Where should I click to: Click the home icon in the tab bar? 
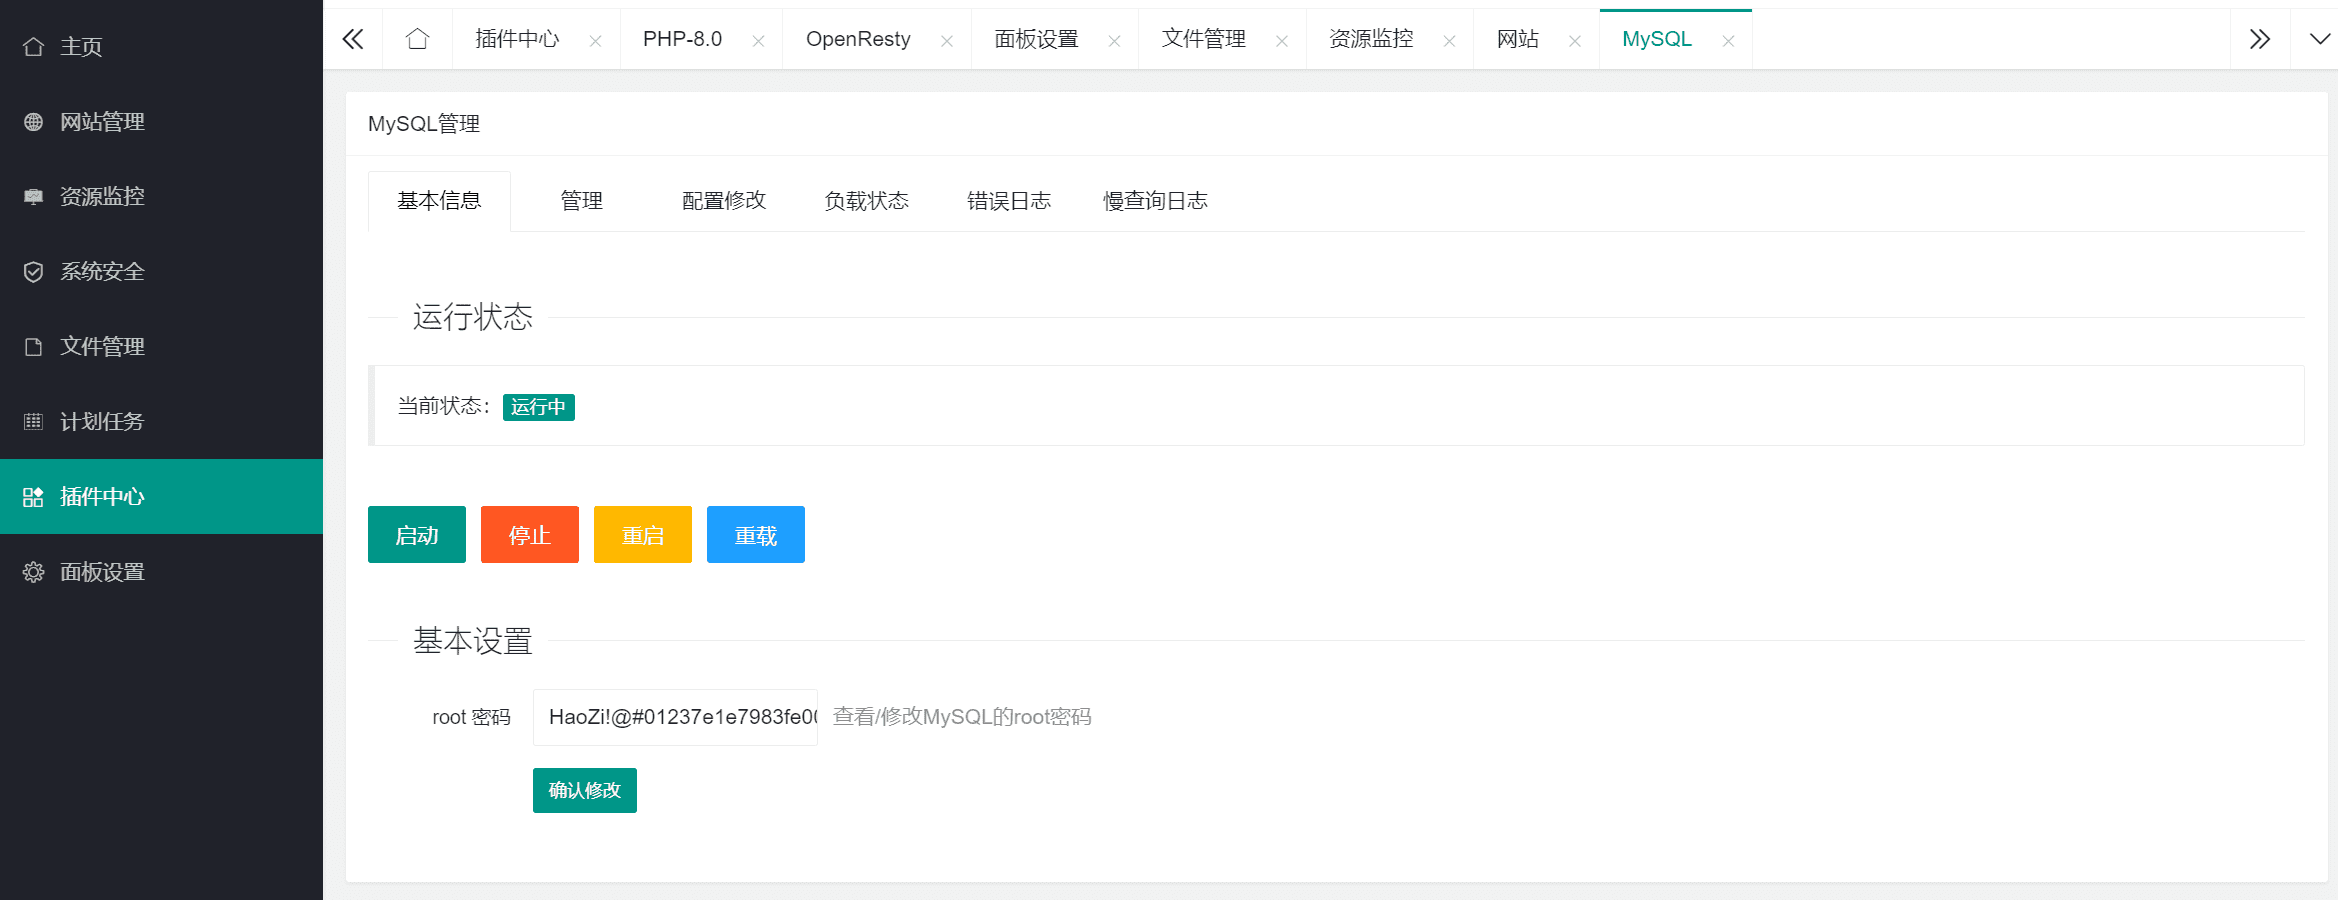tap(417, 38)
